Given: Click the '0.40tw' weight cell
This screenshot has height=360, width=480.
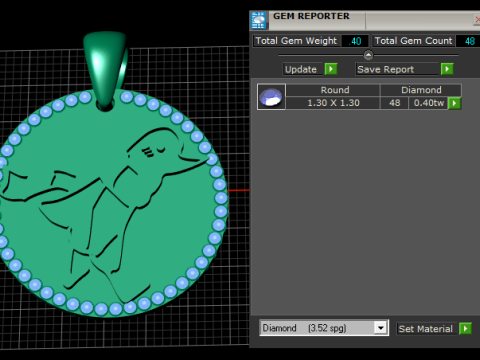Looking at the screenshot, I should point(429,103).
